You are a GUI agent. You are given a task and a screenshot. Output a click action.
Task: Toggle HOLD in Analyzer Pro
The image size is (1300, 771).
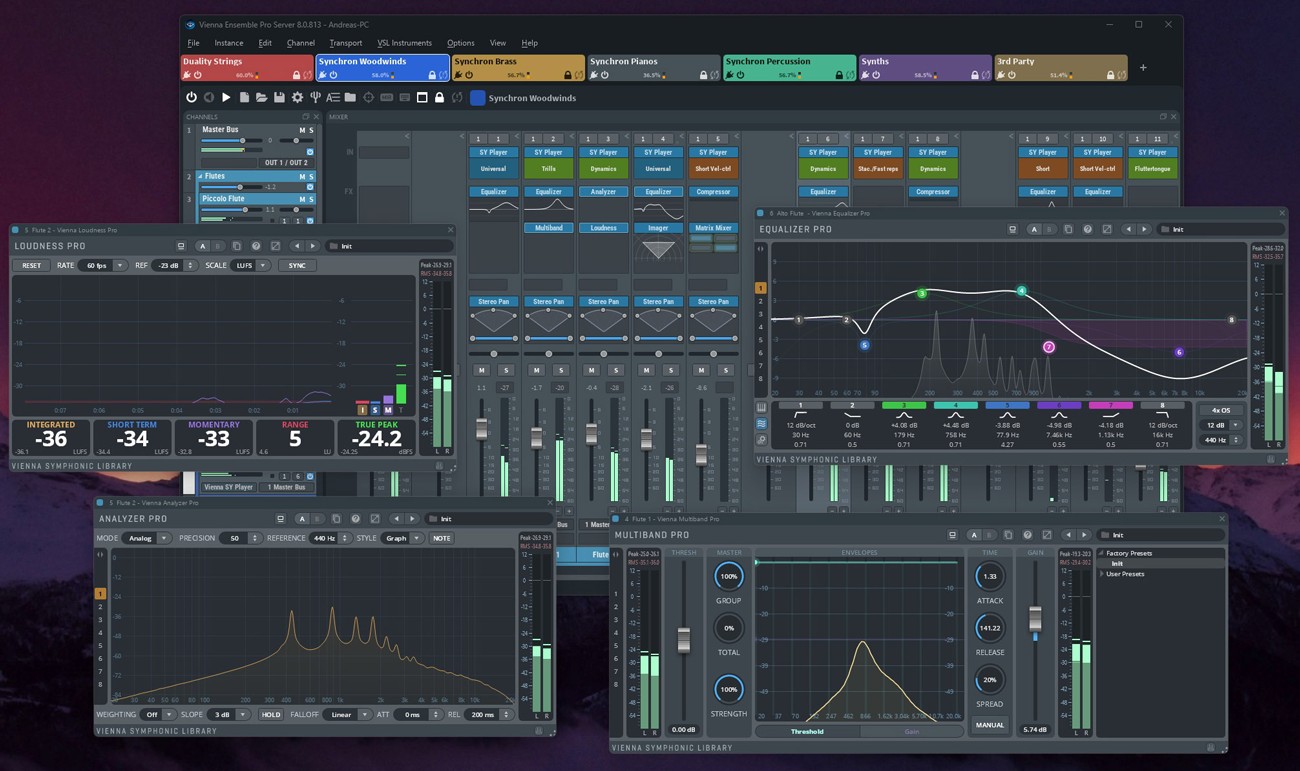271,715
